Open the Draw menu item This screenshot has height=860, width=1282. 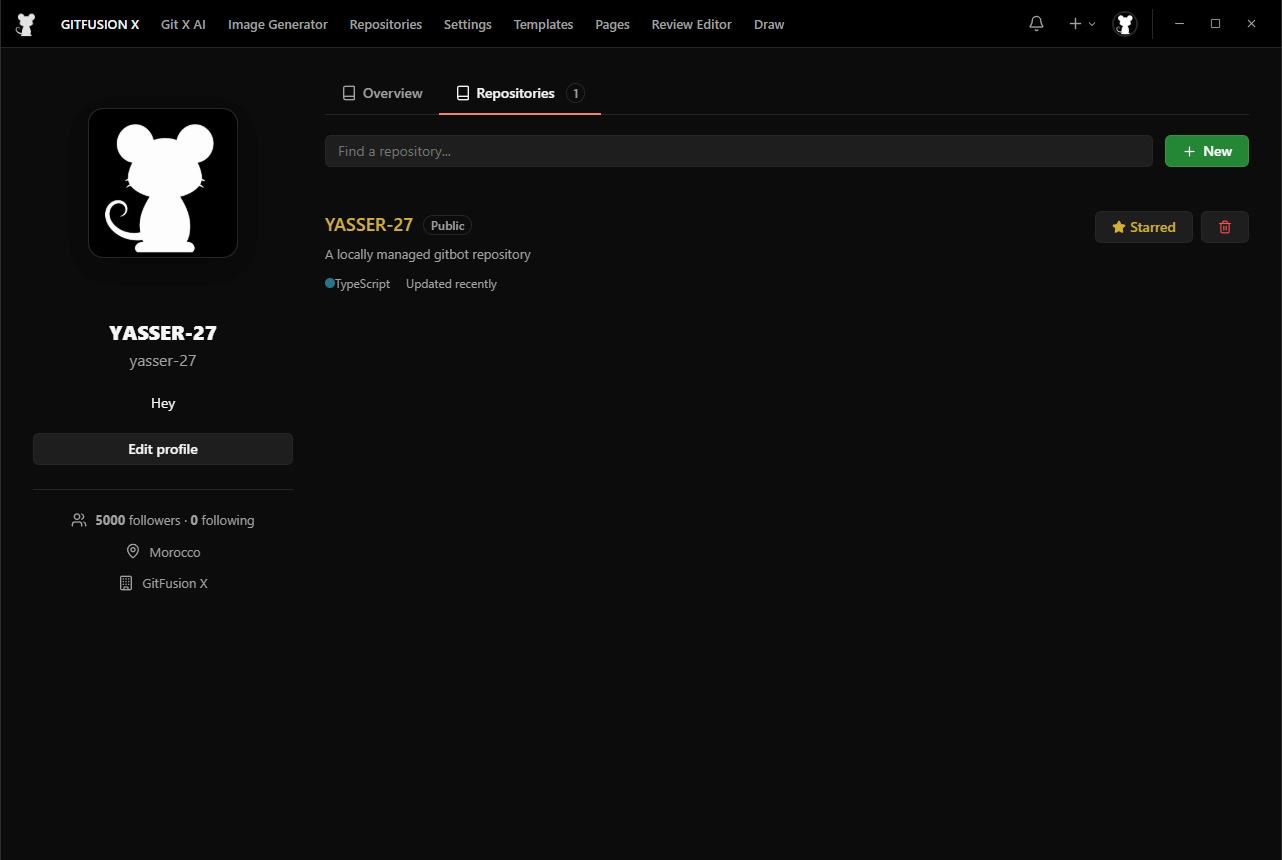tap(769, 24)
